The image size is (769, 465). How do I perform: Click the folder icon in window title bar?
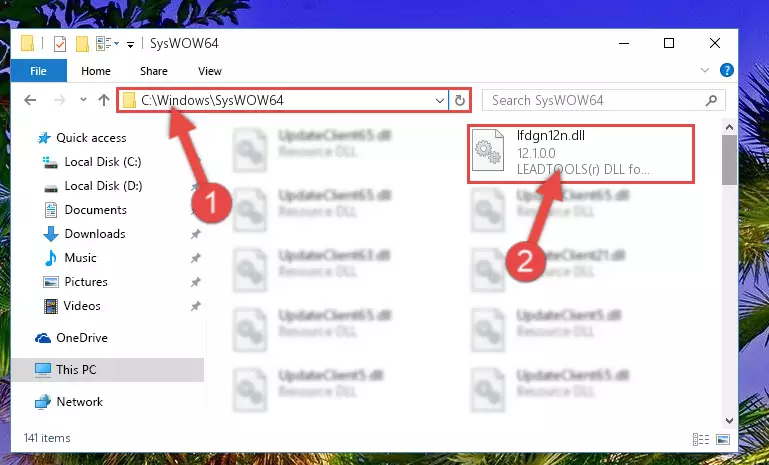pyautogui.click(x=27, y=44)
